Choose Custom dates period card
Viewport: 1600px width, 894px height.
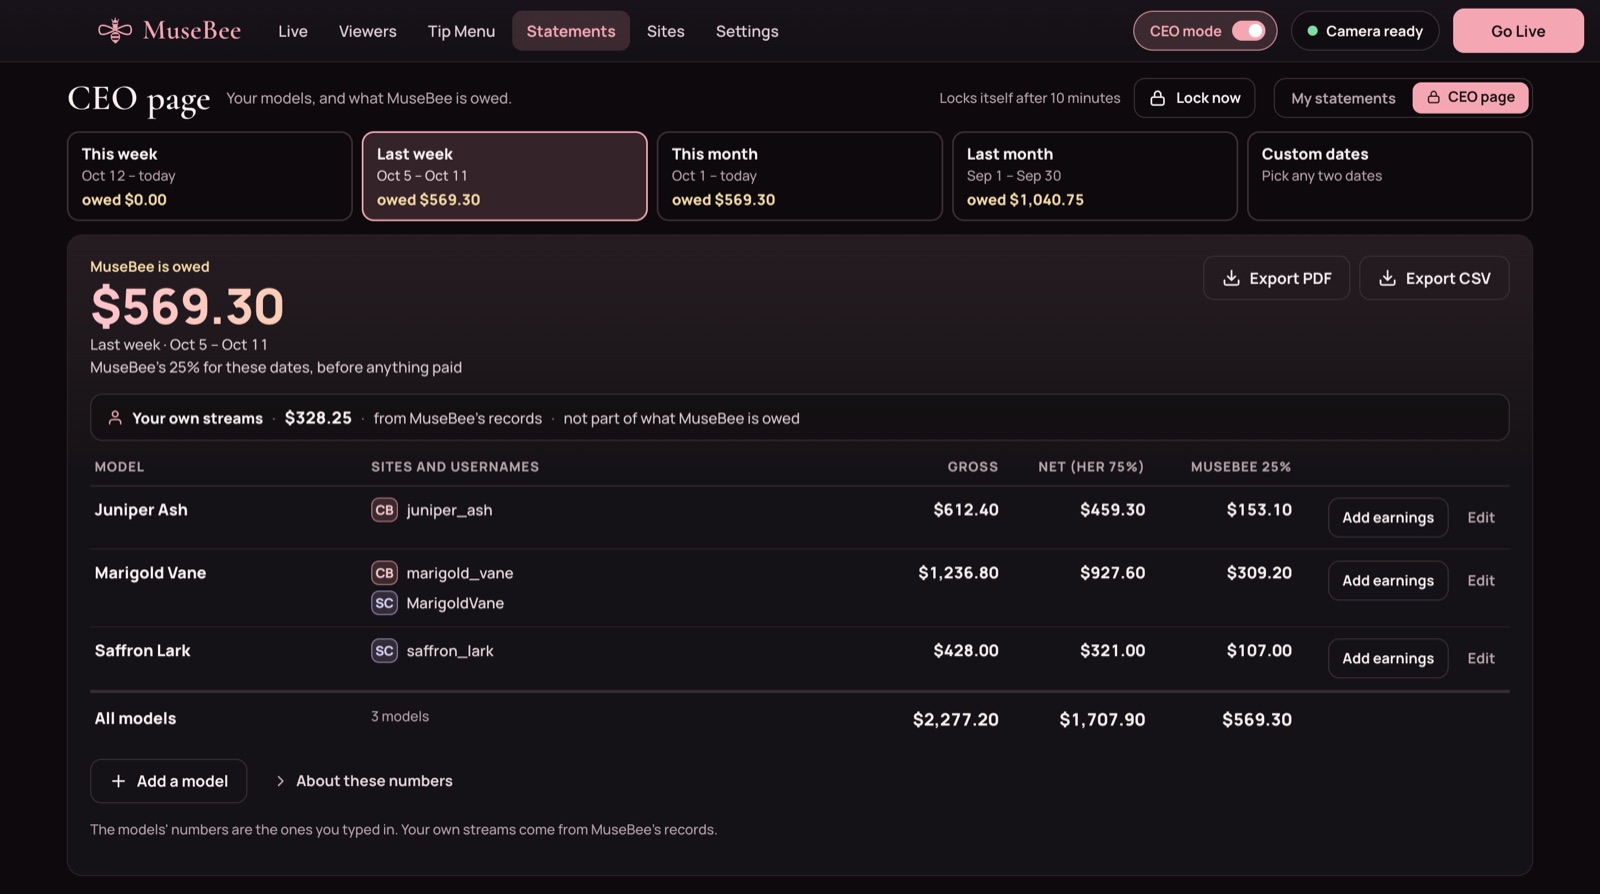[x=1390, y=176]
